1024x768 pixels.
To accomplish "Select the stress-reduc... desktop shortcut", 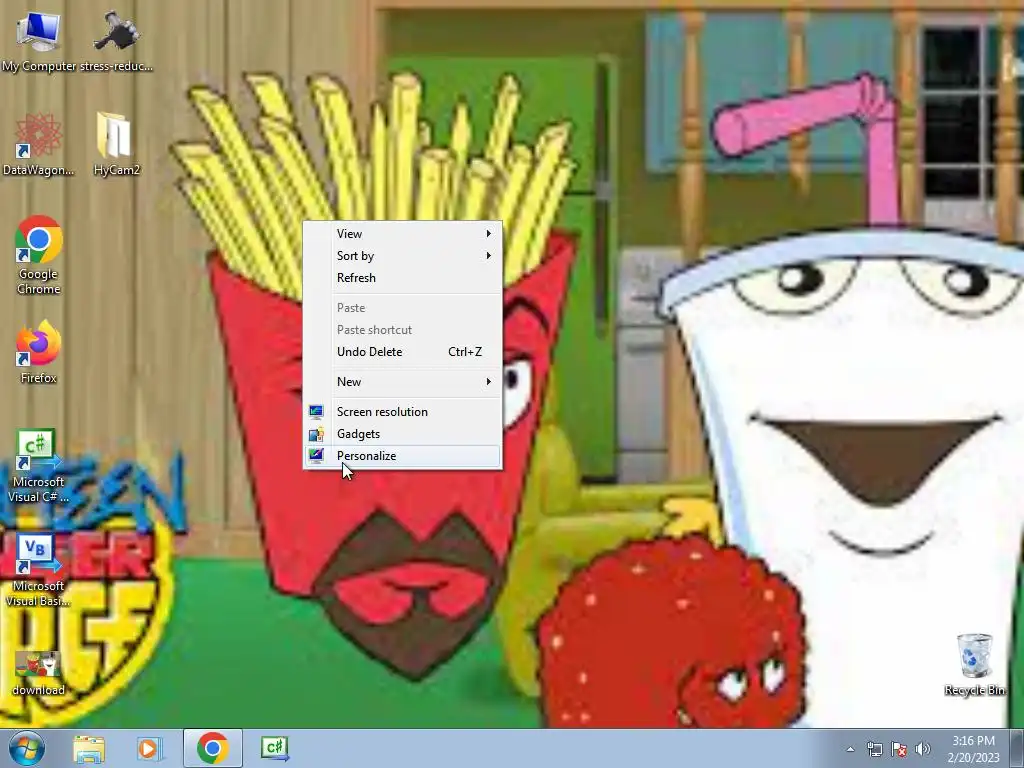I will [x=116, y=42].
